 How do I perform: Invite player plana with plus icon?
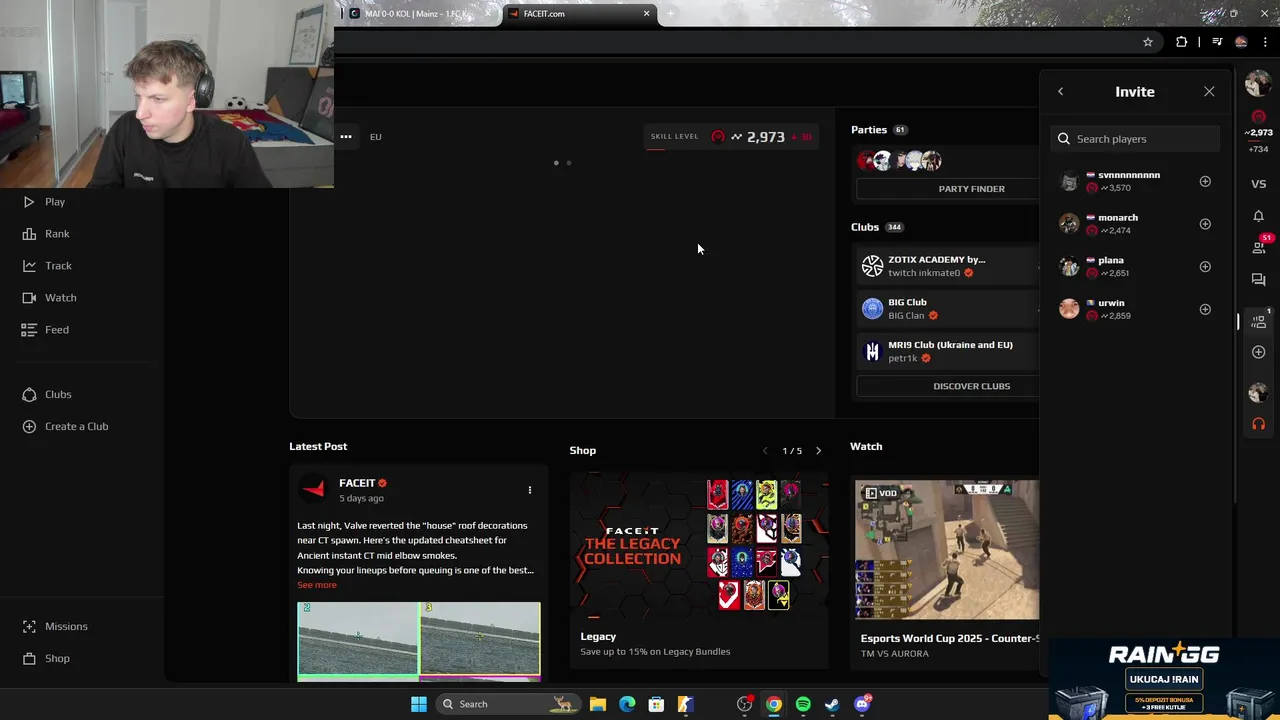pos(1205,267)
